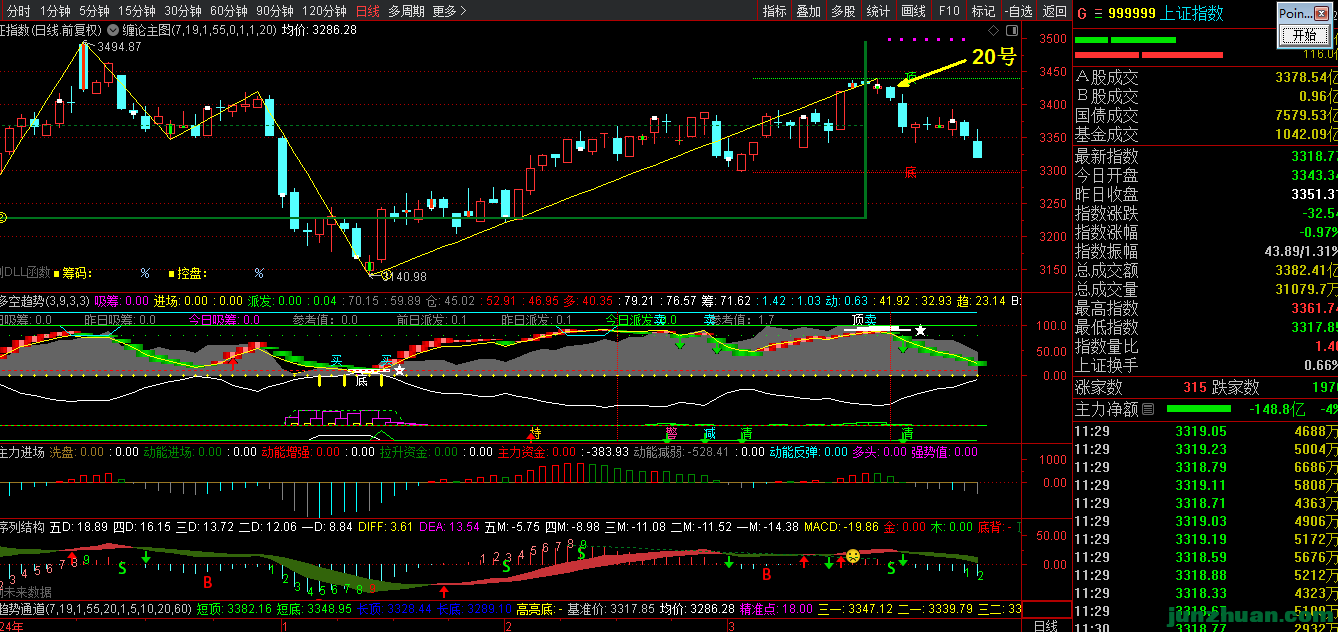Click the green menu icon beside G
Screen dimensions: 1338x632
tap(1097, 13)
